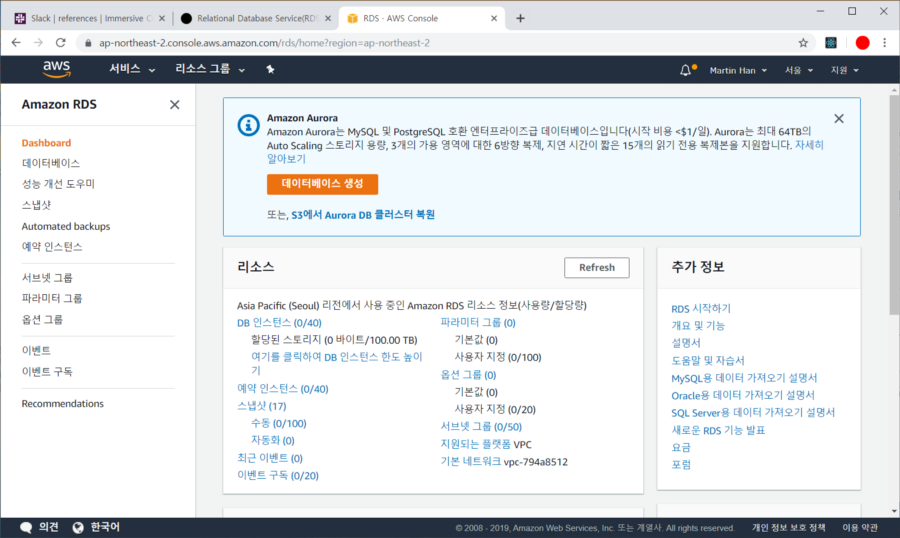This screenshot has height=538, width=900.
Task: Click the Refresh button in 리소스
Action: [596, 268]
